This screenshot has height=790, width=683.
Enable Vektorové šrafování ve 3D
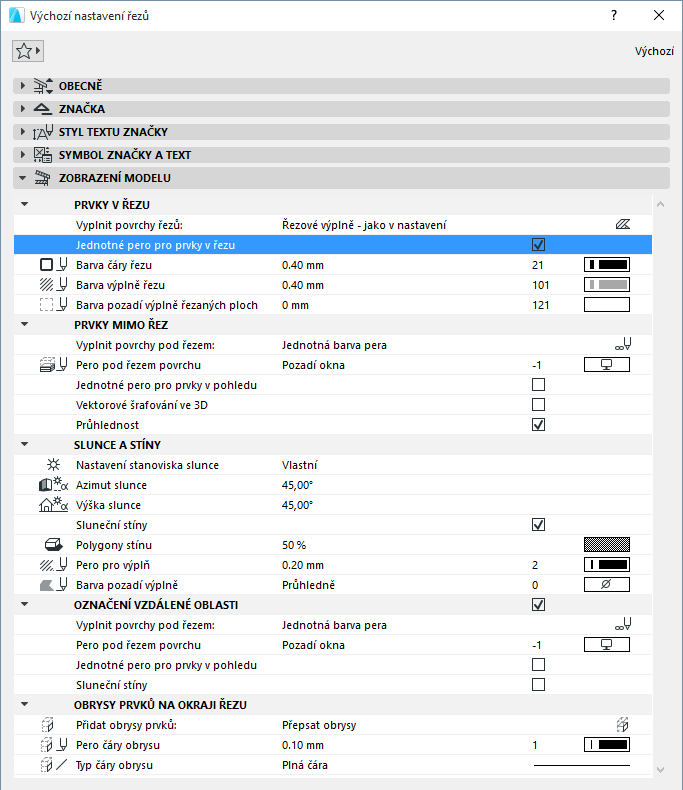(x=538, y=405)
